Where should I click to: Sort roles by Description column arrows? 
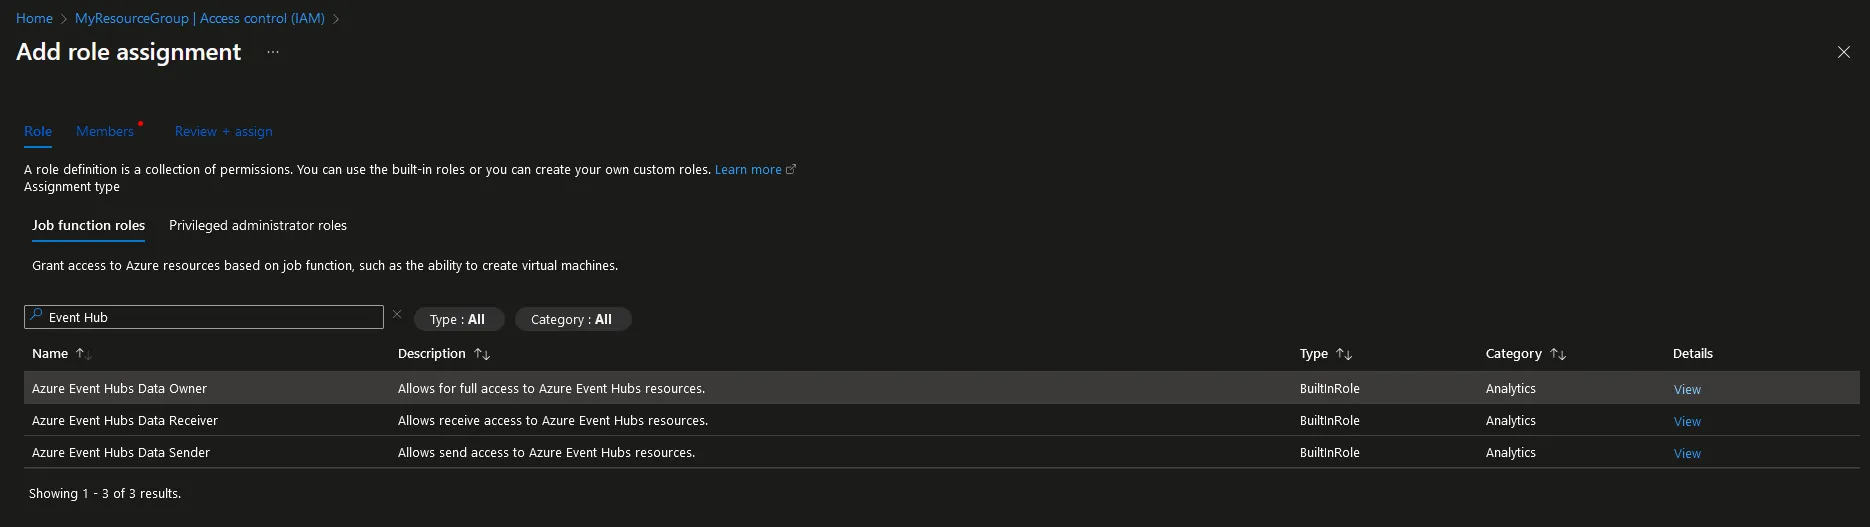coord(482,354)
